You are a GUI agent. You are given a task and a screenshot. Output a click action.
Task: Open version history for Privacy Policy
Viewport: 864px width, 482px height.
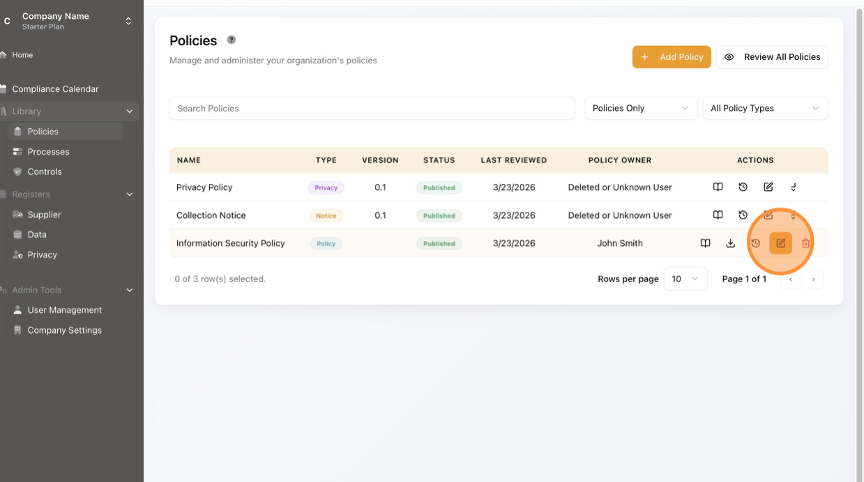[743, 187]
